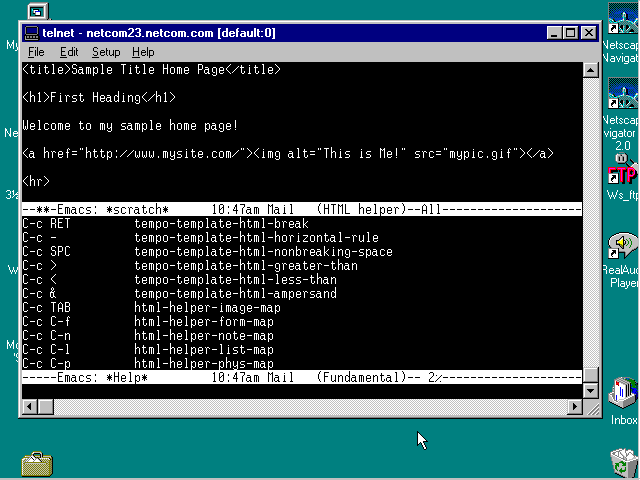Minimize the telnet window
640x480 pixels.
coord(555,33)
